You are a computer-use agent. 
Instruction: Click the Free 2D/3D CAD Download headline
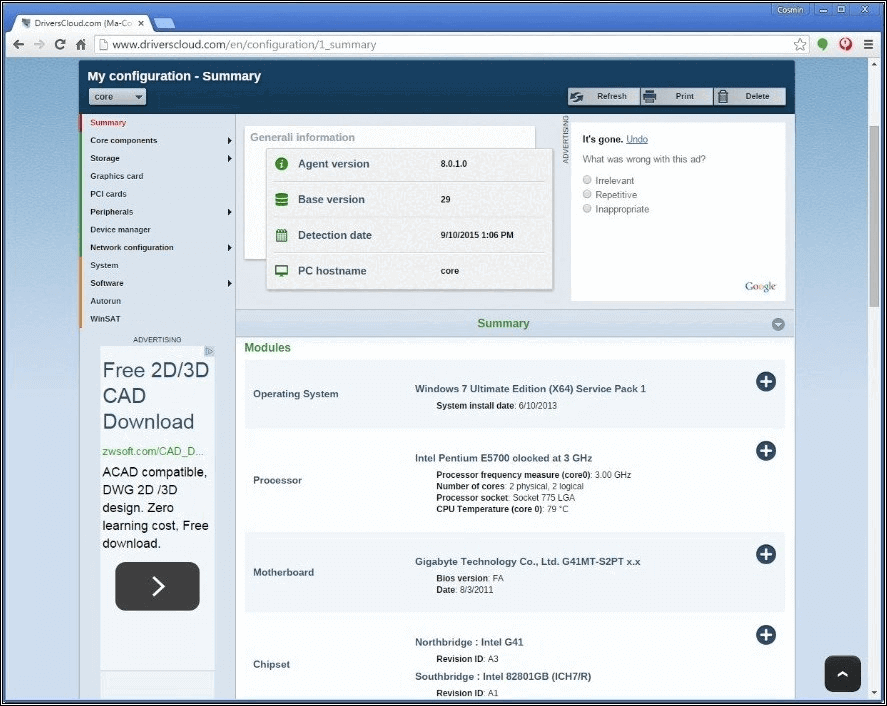point(156,395)
